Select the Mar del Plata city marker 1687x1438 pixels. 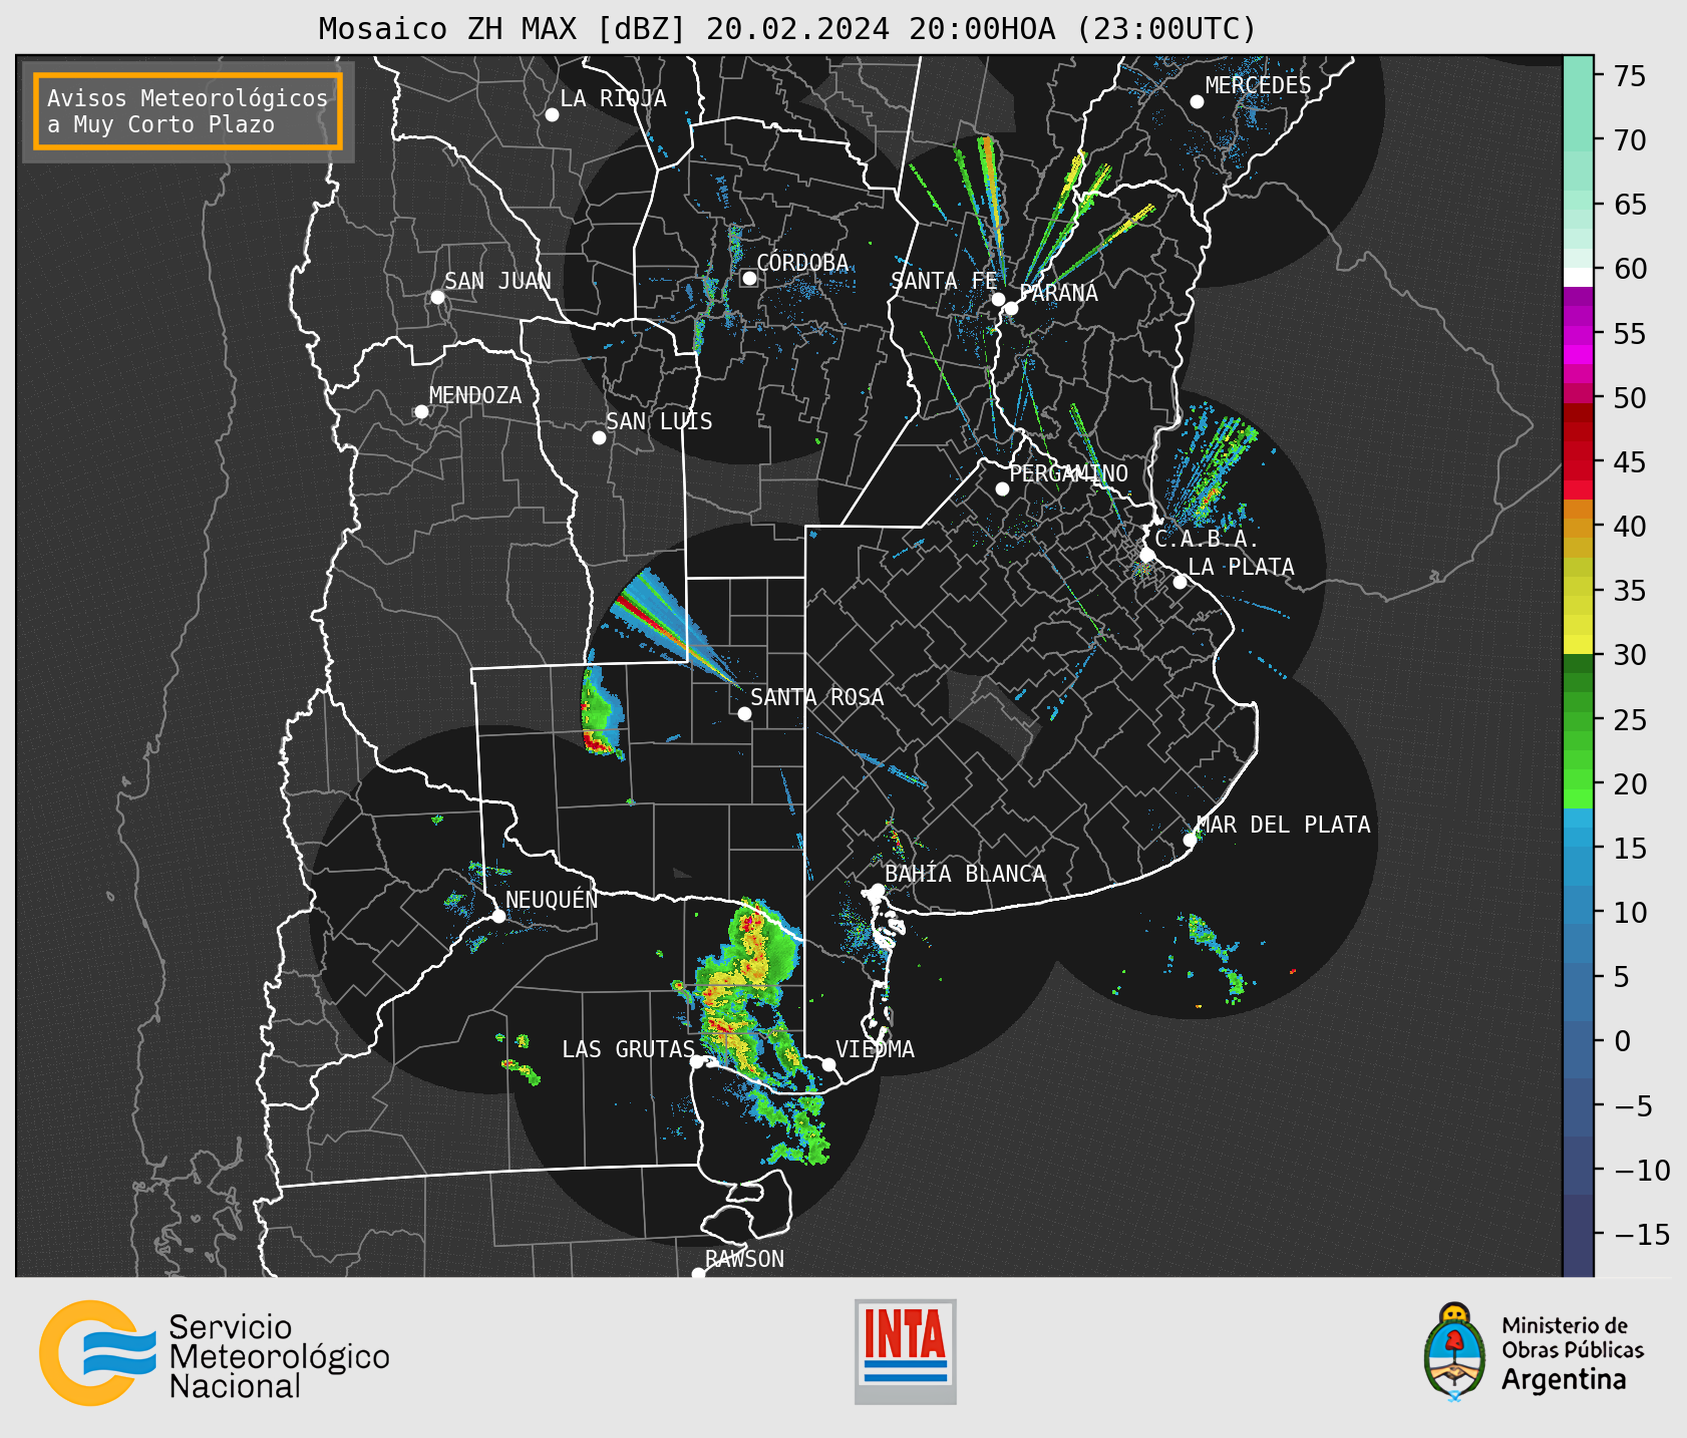pos(1190,840)
